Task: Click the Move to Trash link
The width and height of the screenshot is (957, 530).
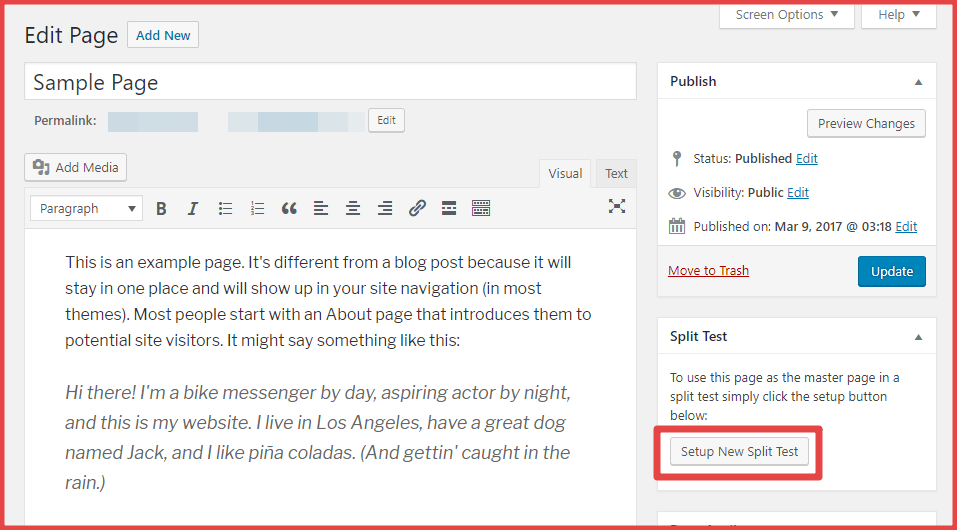Action: (x=708, y=271)
